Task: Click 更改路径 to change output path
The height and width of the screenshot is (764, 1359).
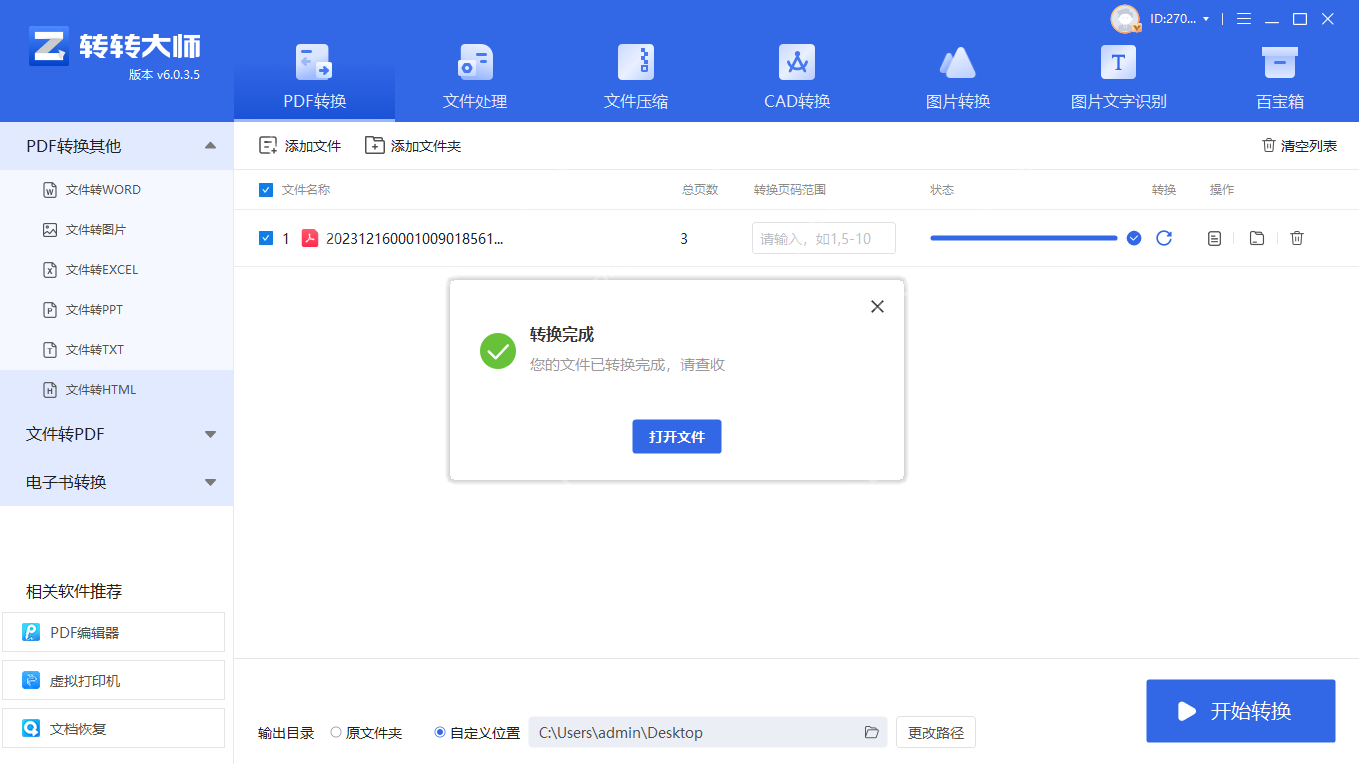Action: pos(935,732)
